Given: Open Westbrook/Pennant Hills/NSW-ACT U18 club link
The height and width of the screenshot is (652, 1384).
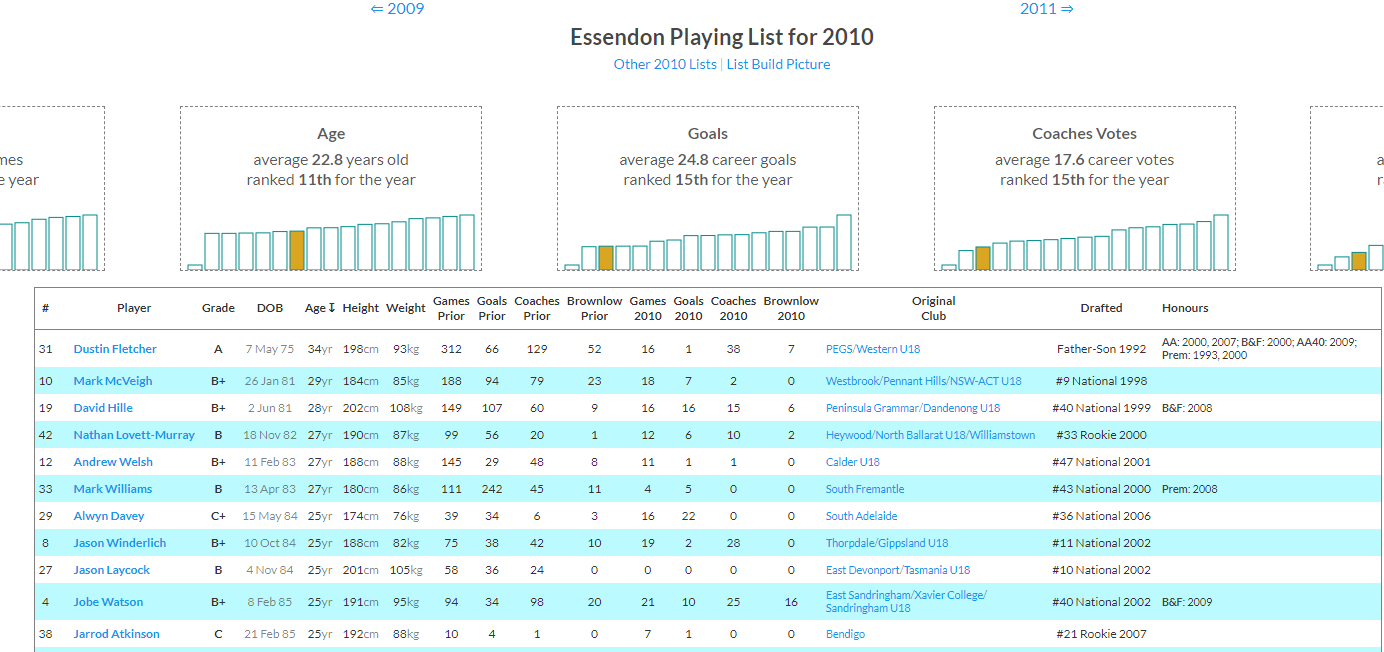Looking at the screenshot, I should tap(924, 381).
